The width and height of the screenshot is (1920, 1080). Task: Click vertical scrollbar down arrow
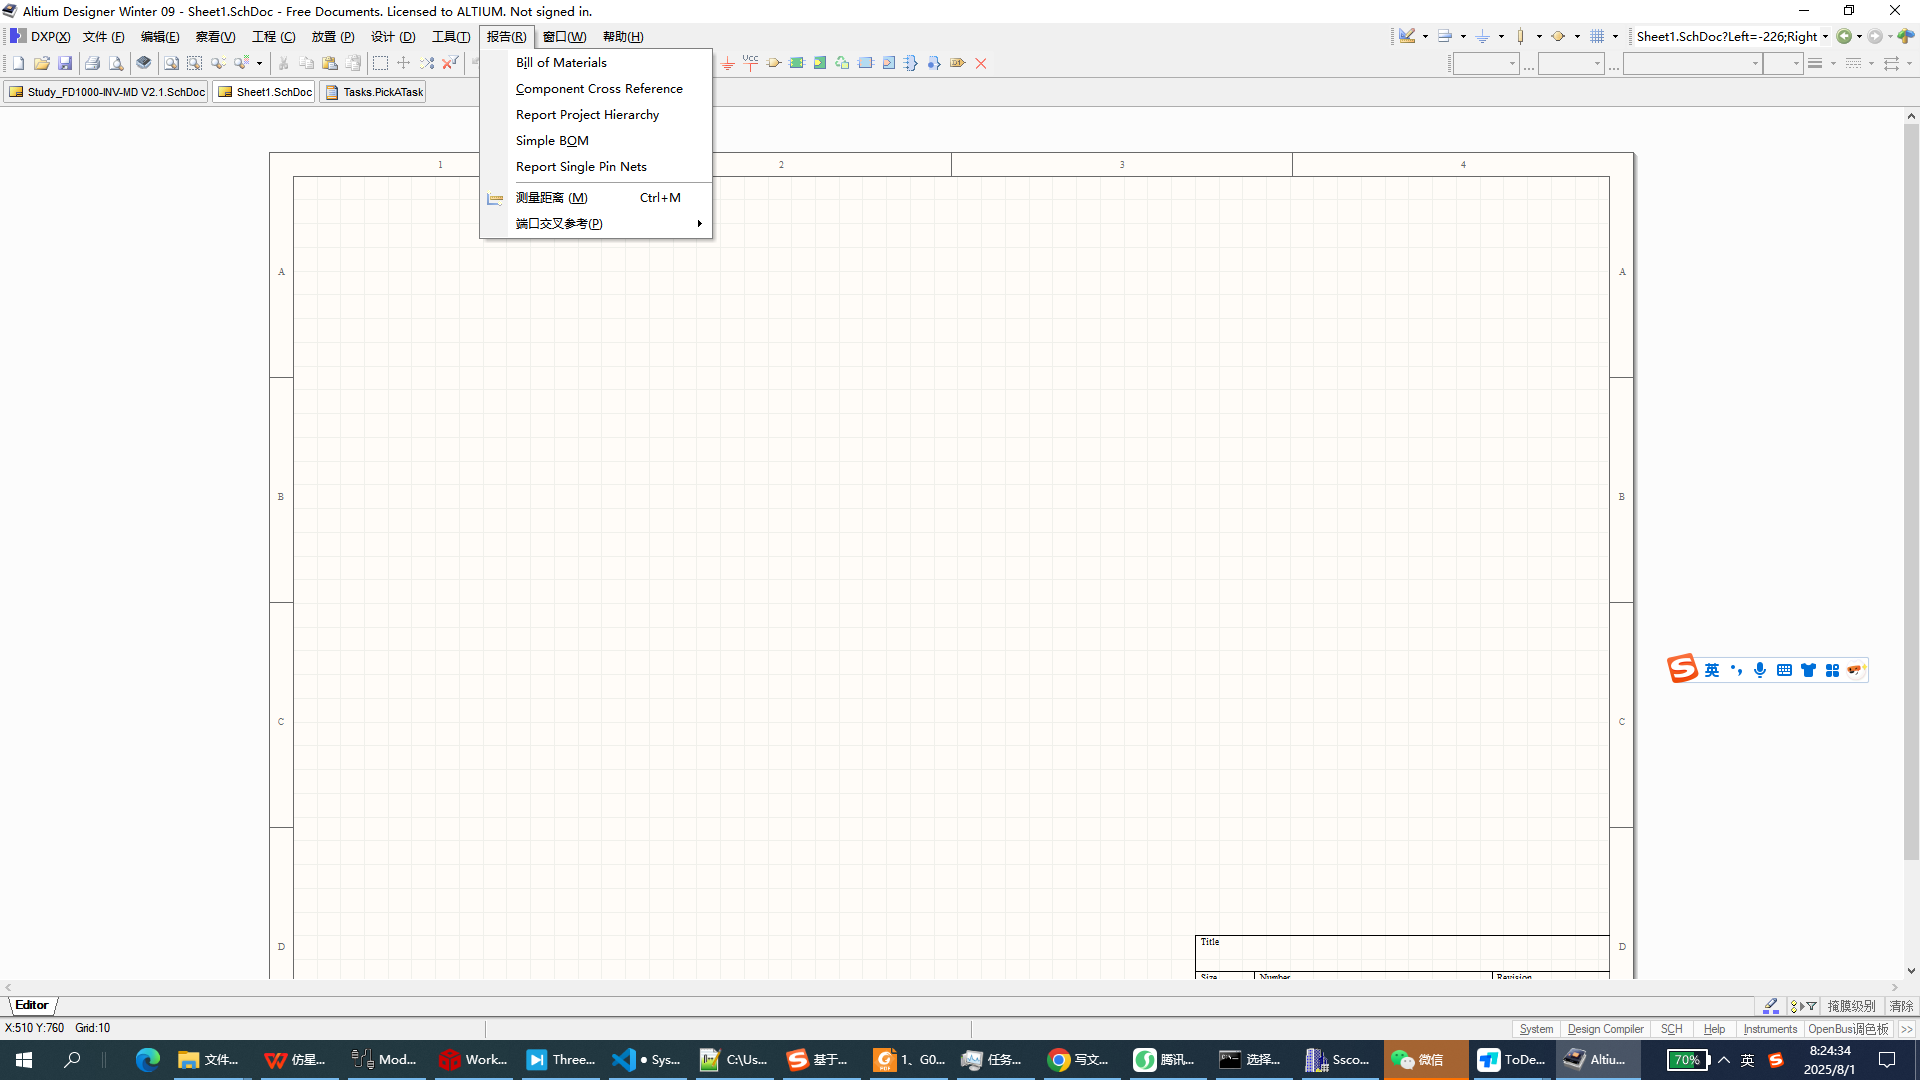coord(1911,970)
